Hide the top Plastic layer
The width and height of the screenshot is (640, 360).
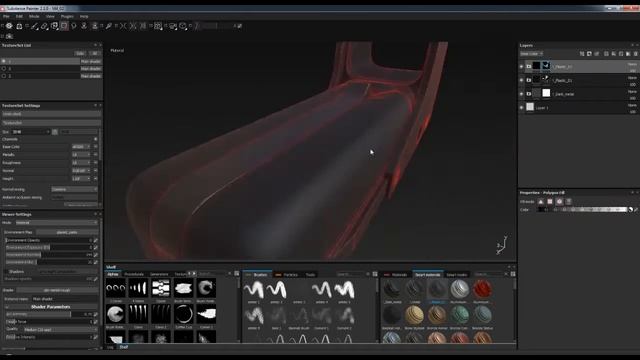(x=521, y=66)
